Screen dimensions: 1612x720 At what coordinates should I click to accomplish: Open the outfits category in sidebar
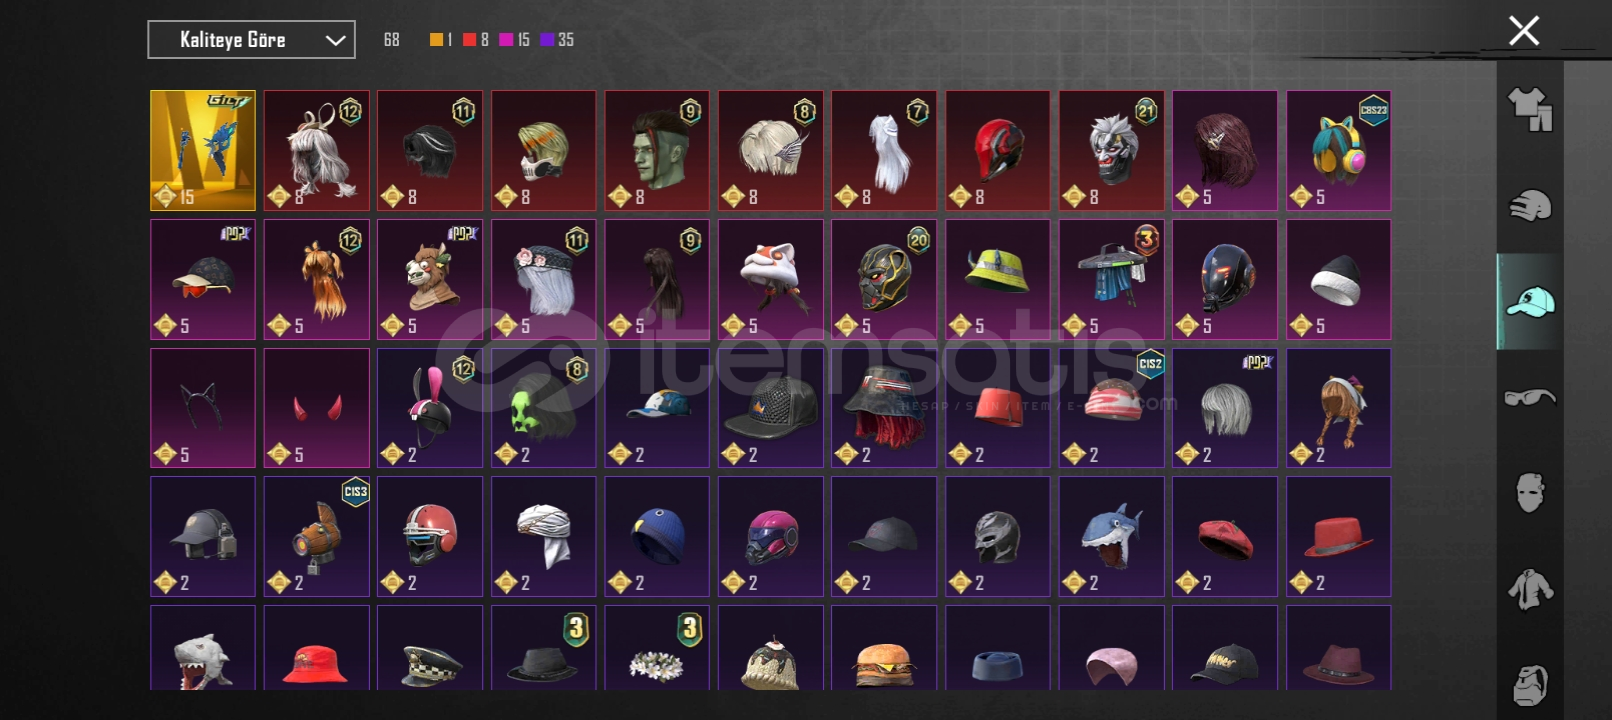(1530, 109)
